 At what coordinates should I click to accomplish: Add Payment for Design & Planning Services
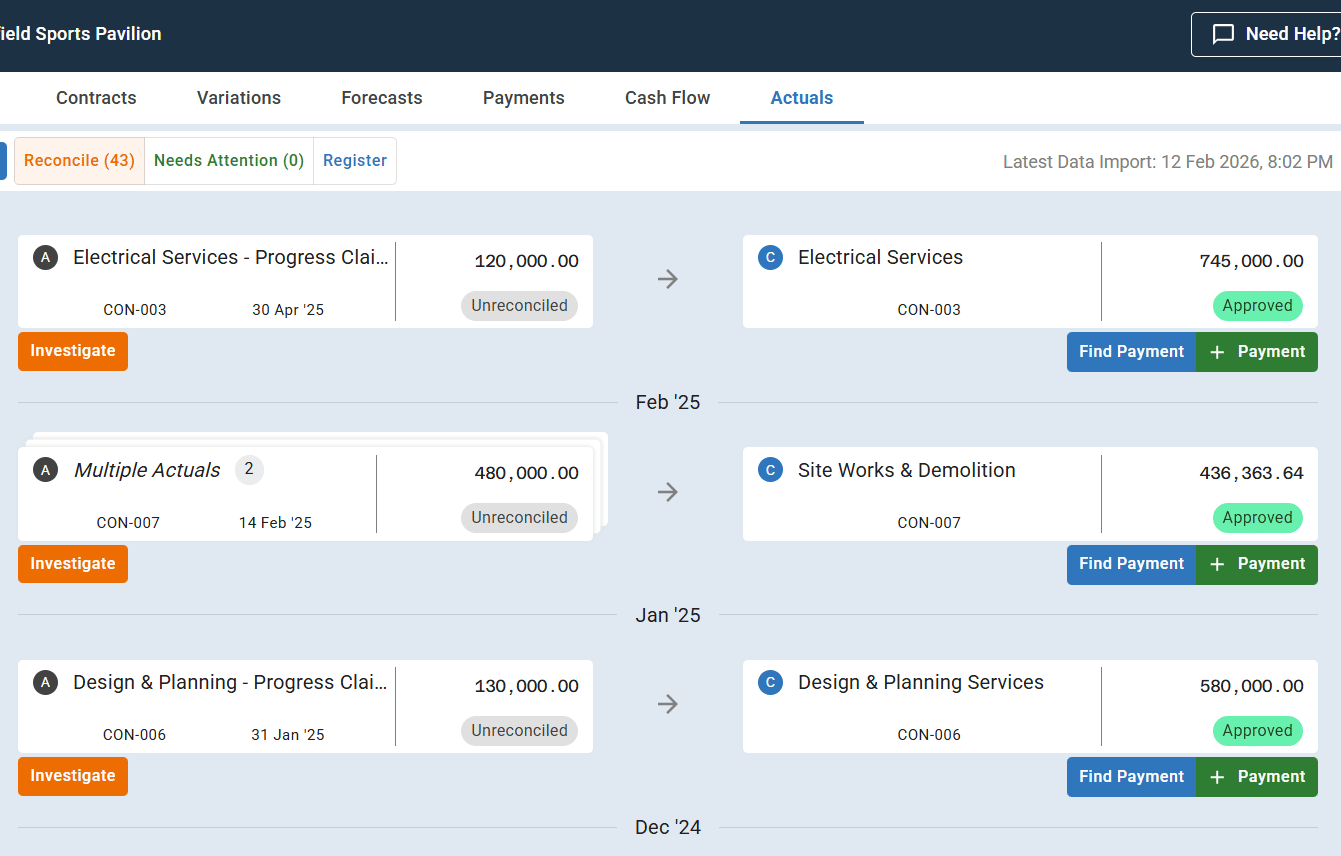point(1257,777)
